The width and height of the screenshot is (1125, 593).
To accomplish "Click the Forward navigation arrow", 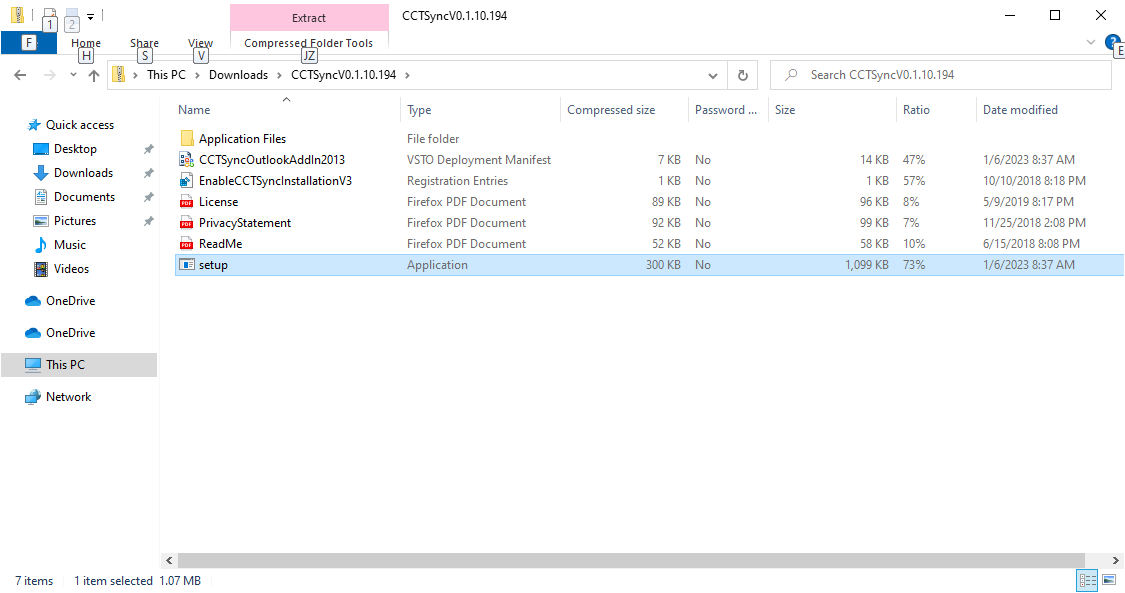I will [49, 75].
